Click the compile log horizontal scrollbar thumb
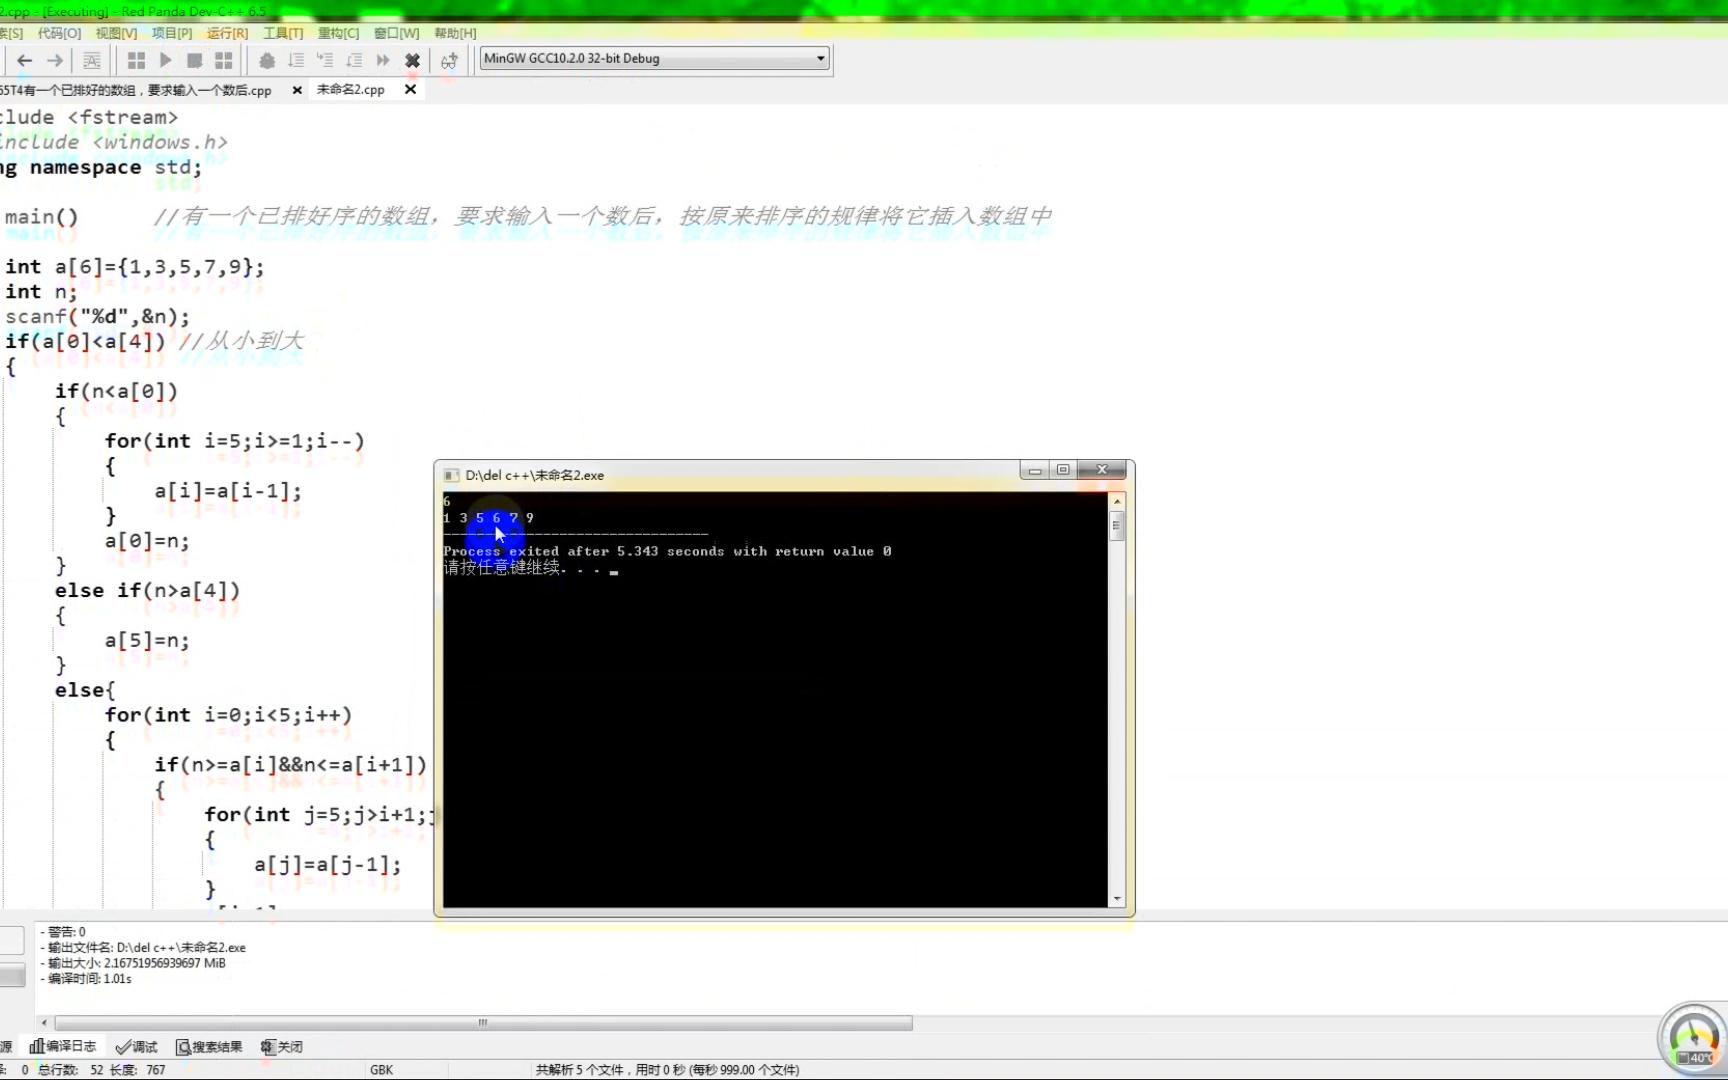This screenshot has height=1080, width=1728. click(483, 1023)
